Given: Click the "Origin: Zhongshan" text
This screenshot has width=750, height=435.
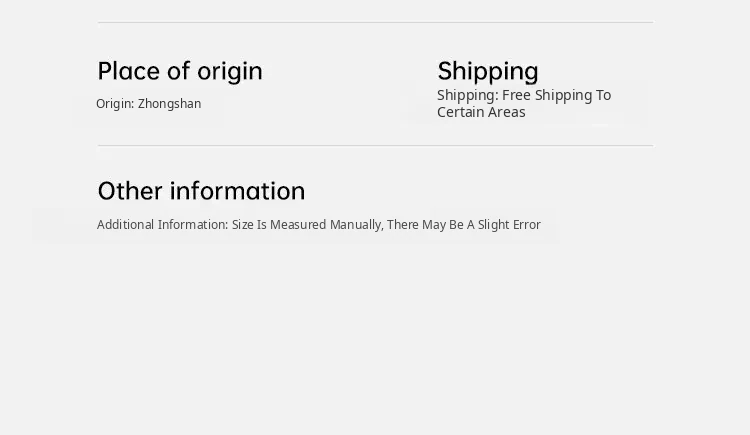Looking at the screenshot, I should pos(148,104).
